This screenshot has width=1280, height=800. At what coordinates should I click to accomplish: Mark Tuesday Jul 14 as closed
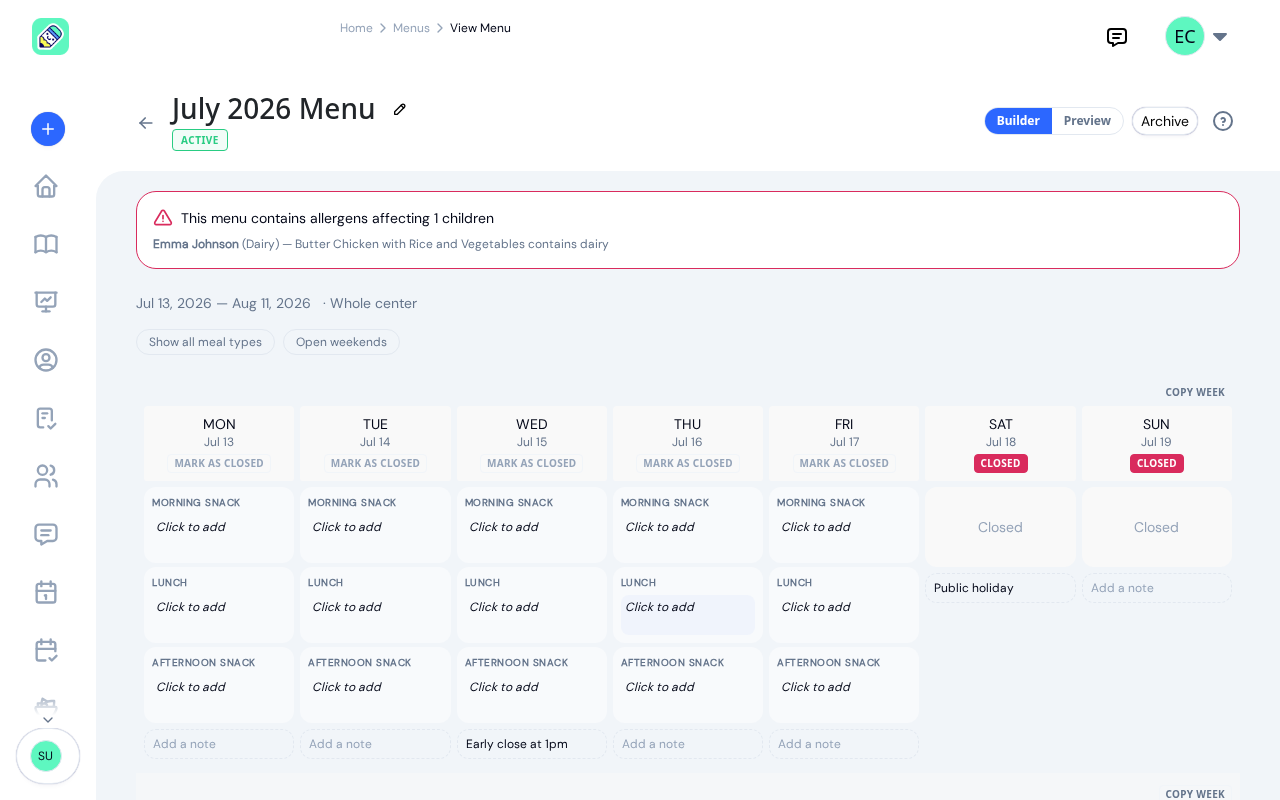pos(375,463)
